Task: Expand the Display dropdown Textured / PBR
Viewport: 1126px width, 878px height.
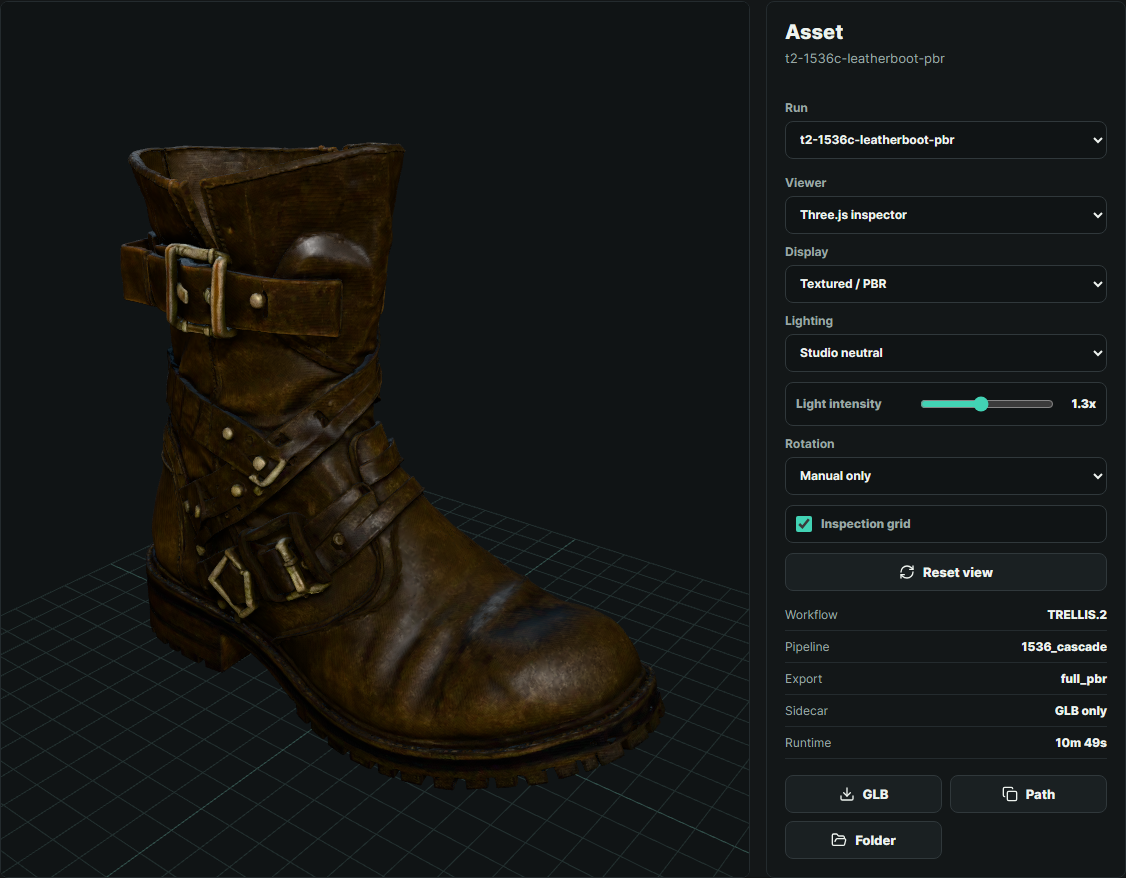Action: [x=945, y=284]
